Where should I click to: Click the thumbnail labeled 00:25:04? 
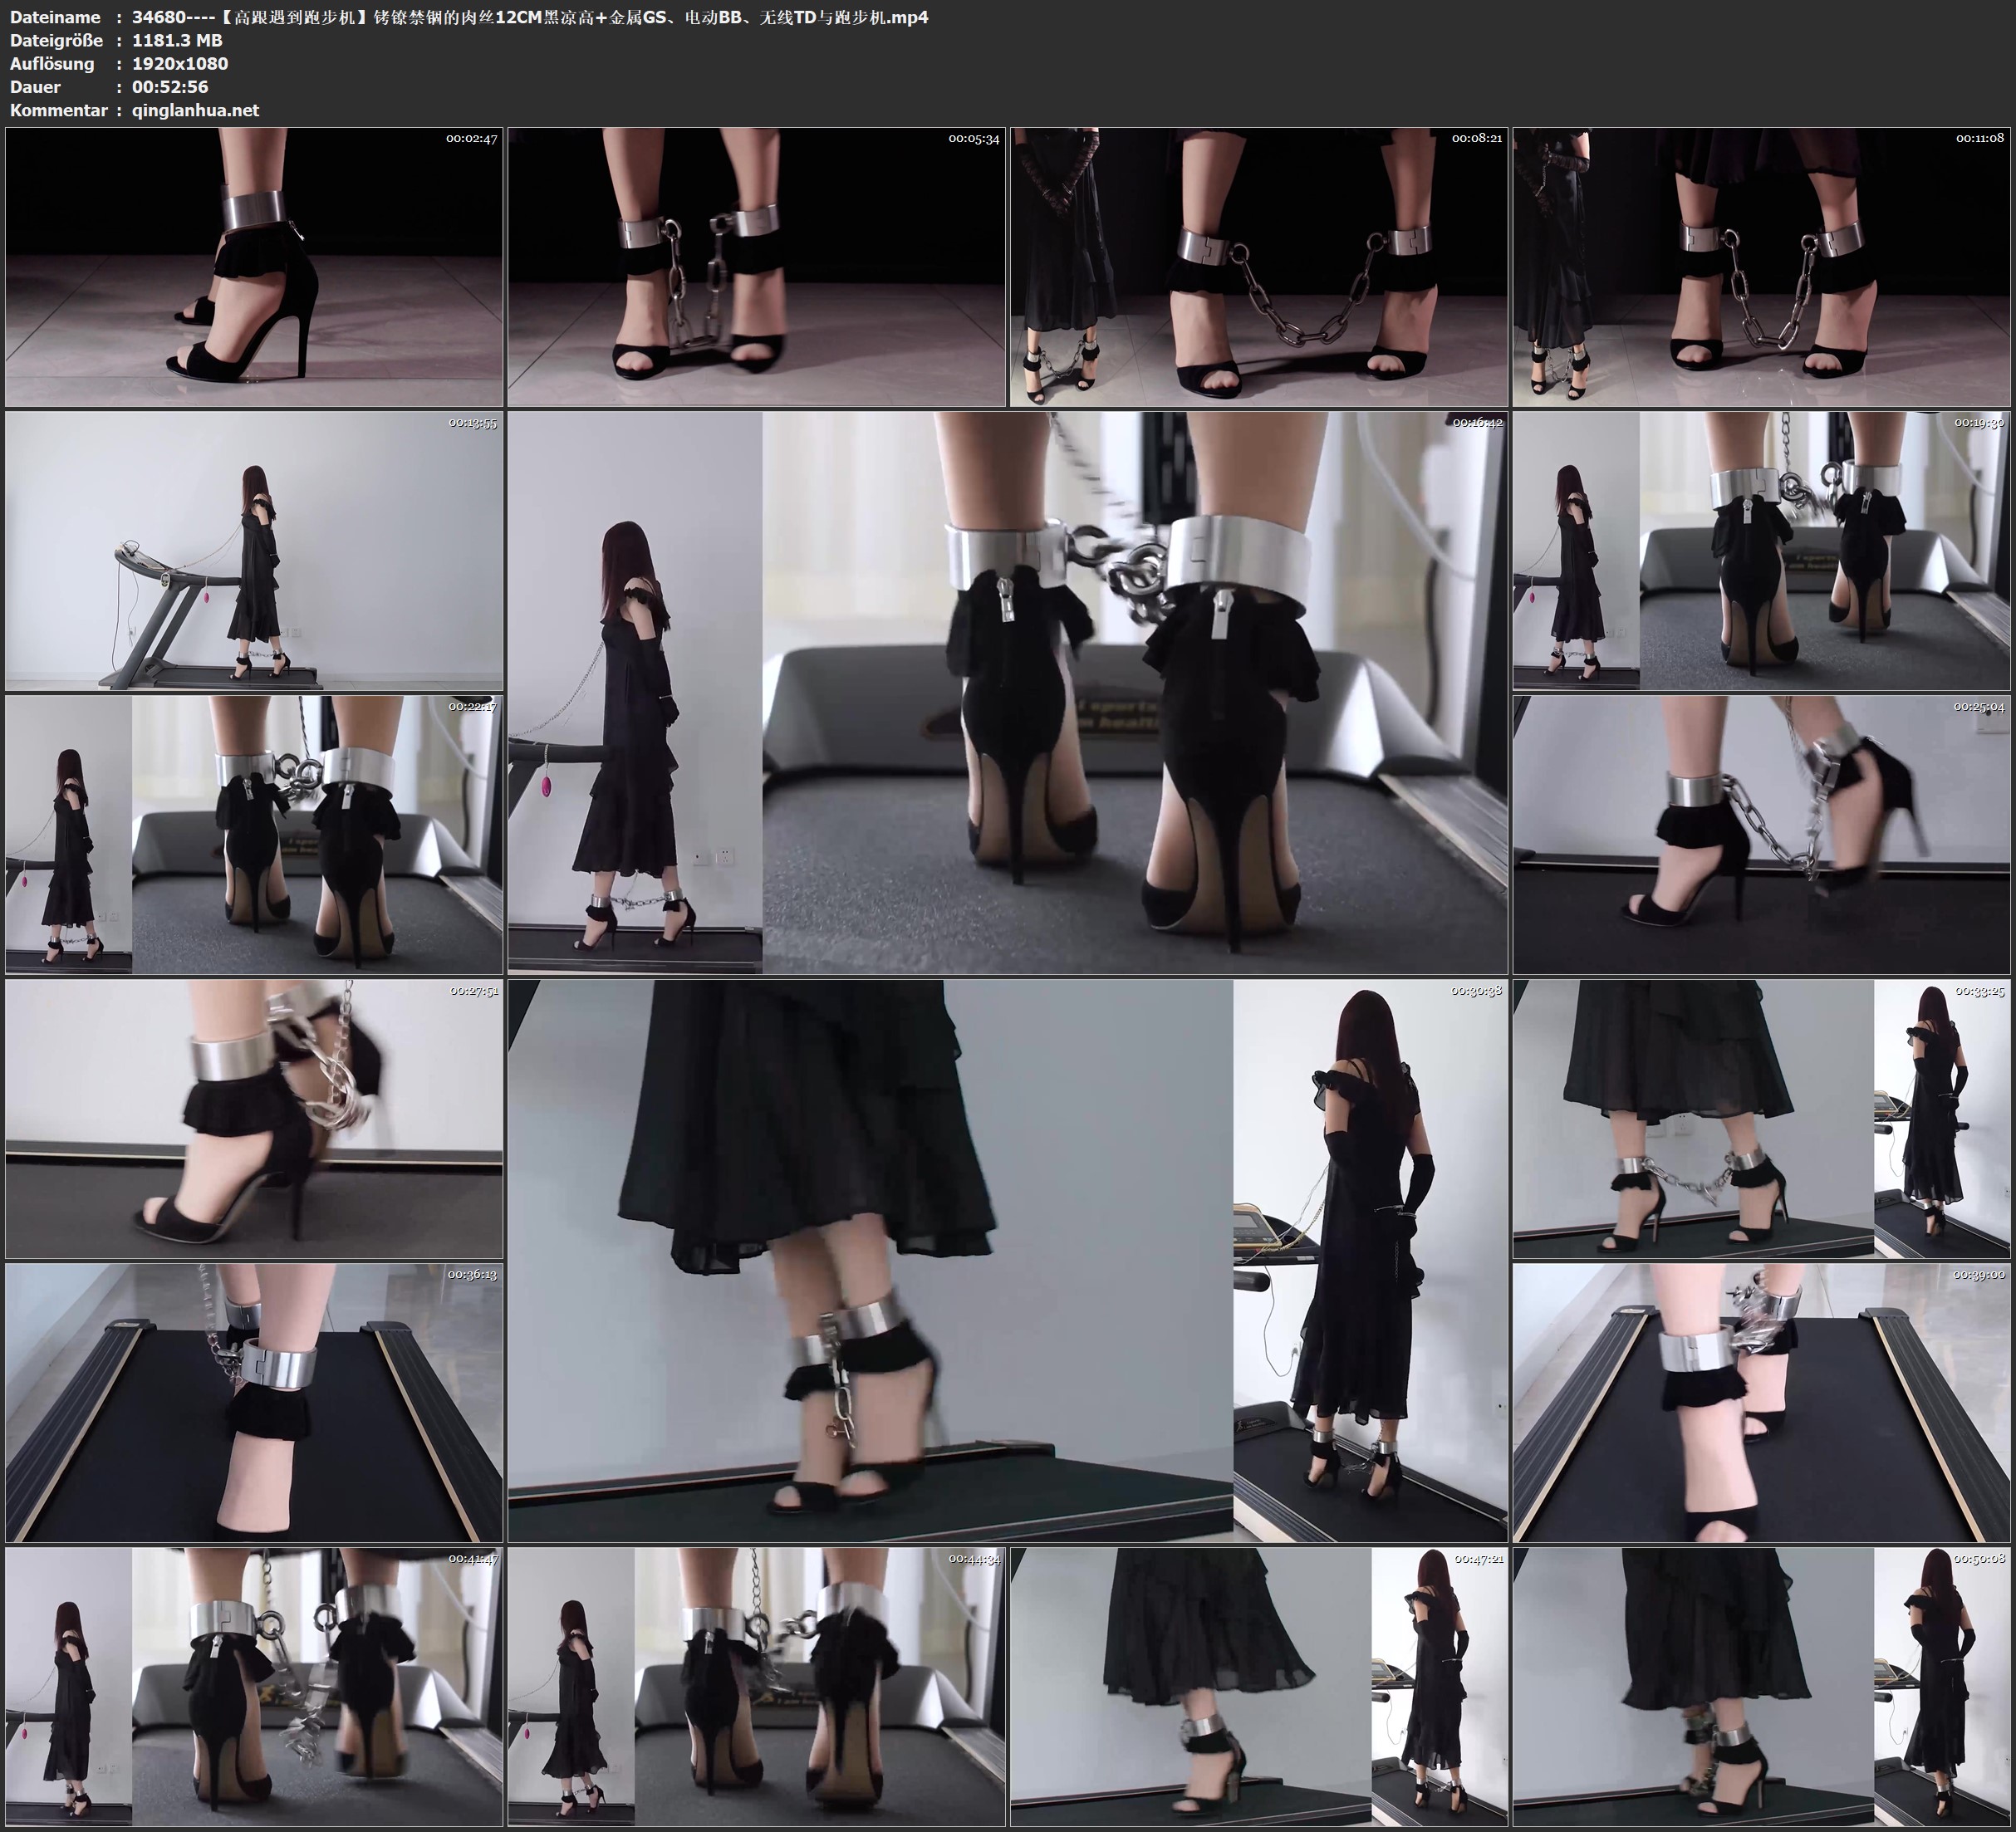click(x=1761, y=835)
